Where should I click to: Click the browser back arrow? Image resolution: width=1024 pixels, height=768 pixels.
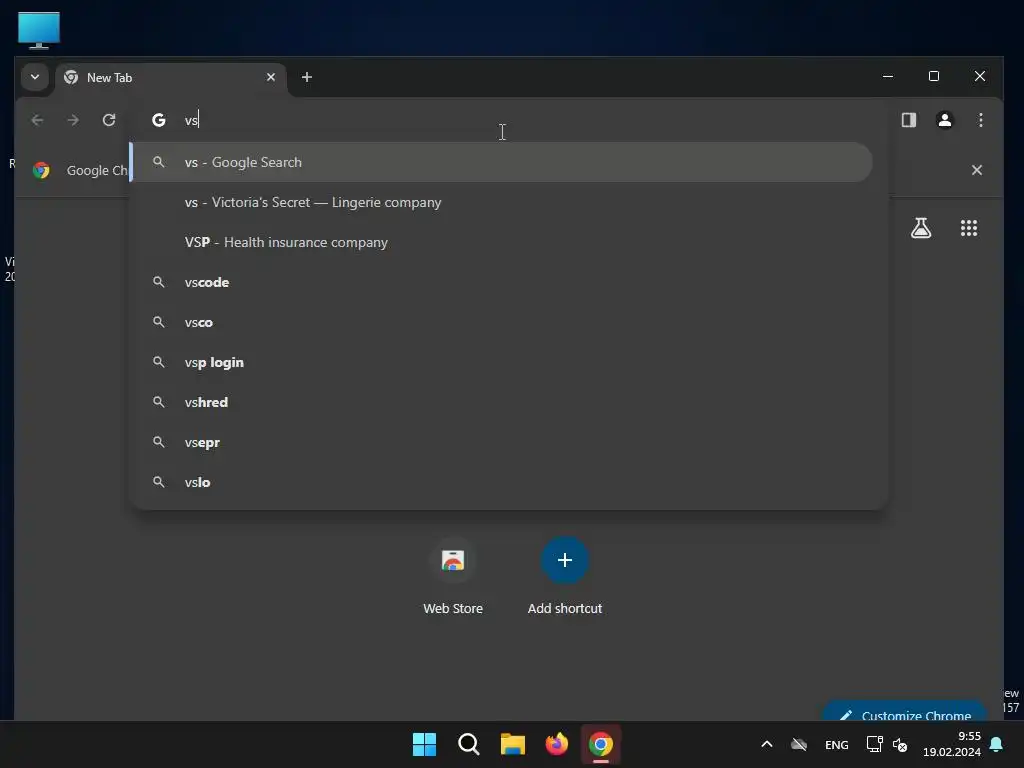point(37,120)
